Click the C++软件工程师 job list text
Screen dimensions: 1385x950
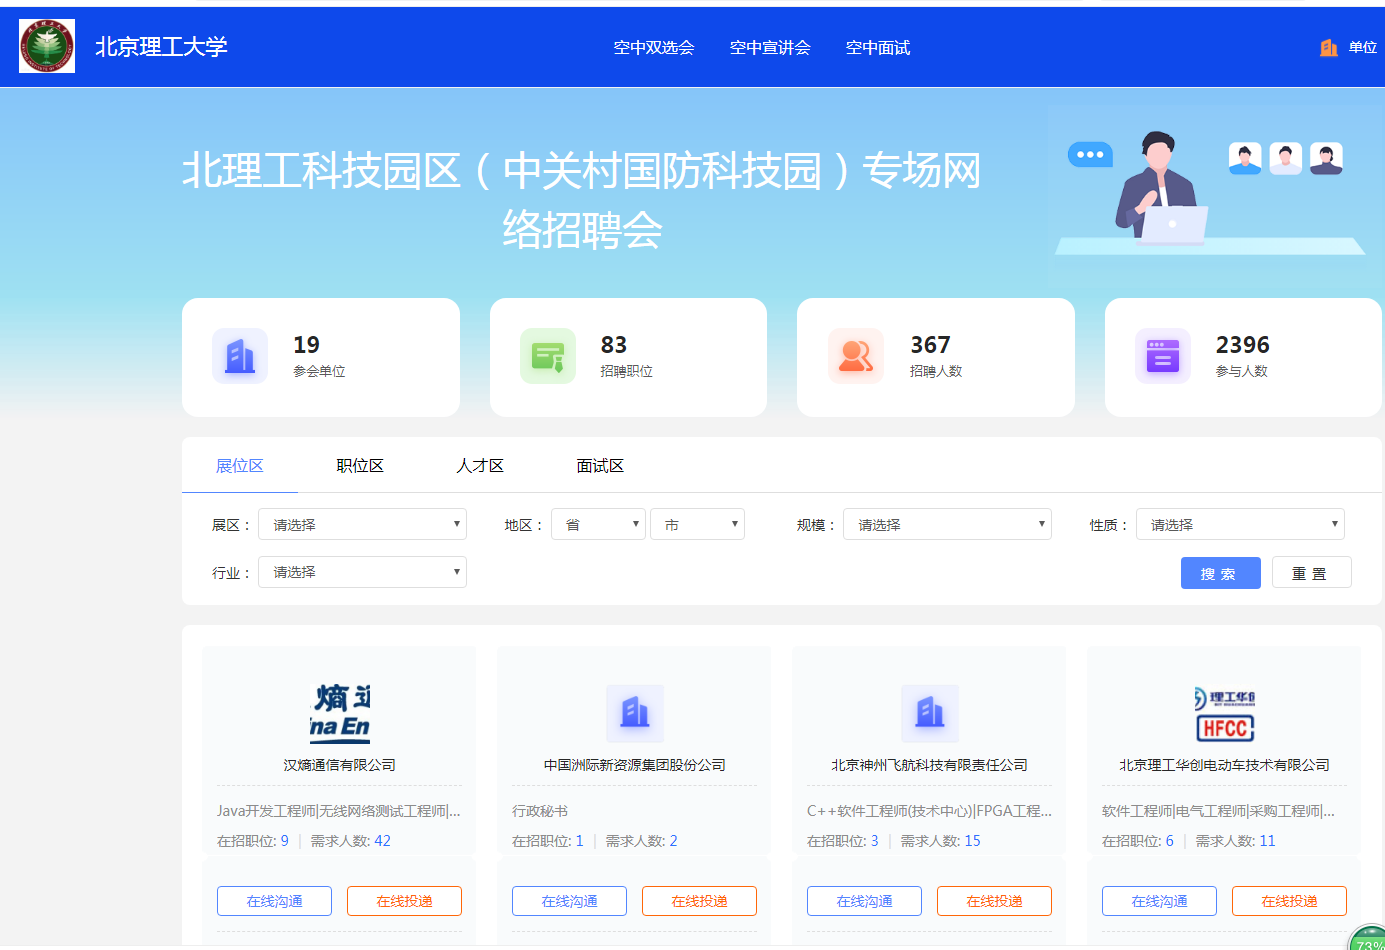tap(929, 811)
